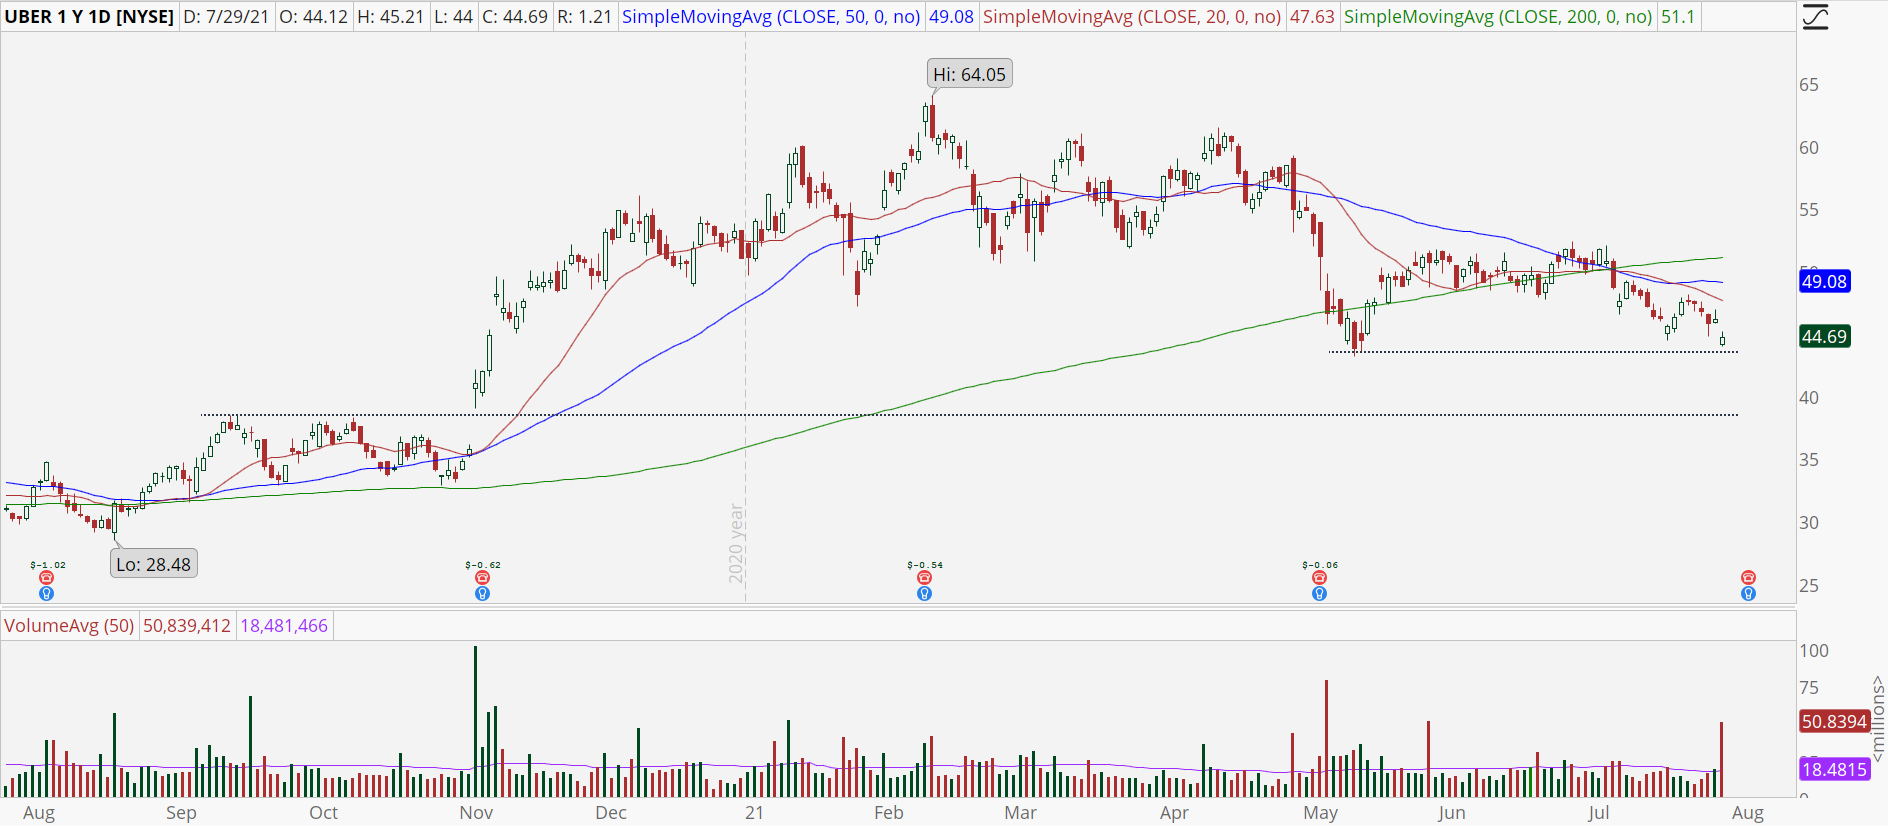Click SimpleMovingAvg (CLOSE, 50, 0, no) study label
This screenshot has width=1888, height=826.
pos(771,17)
